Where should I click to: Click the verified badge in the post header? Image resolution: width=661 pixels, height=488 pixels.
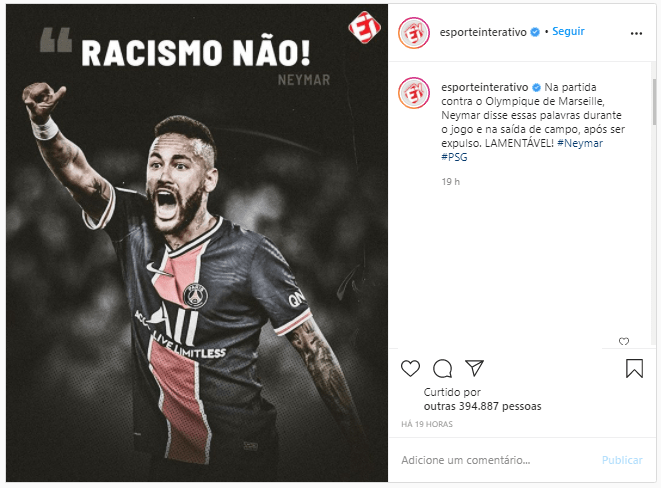535,32
